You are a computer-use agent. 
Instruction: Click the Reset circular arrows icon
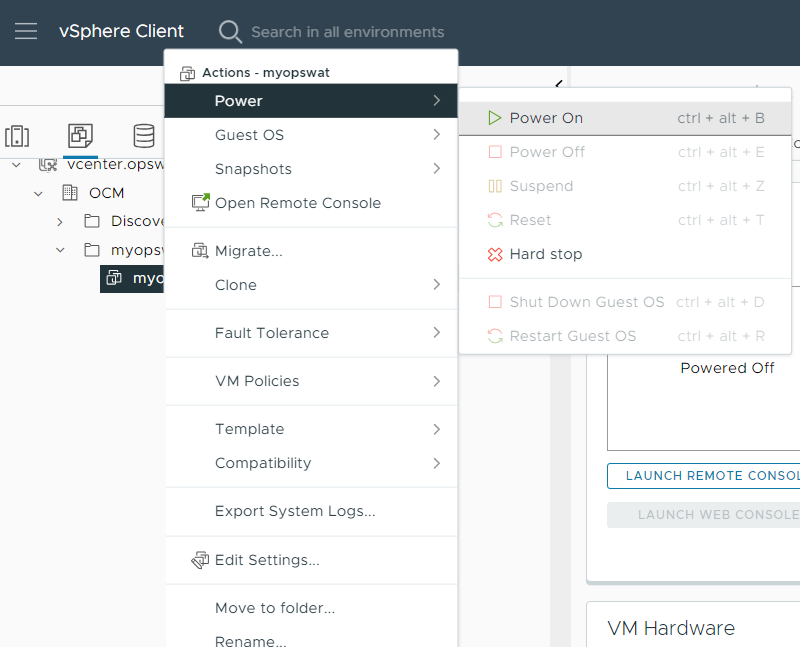(495, 220)
